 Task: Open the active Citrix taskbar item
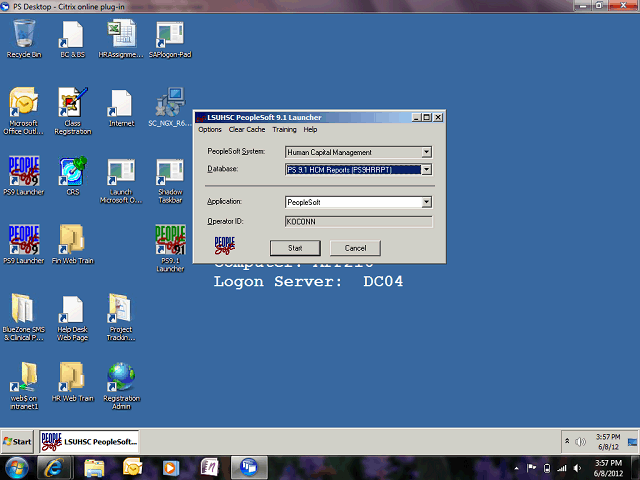pyautogui.click(x=249, y=468)
